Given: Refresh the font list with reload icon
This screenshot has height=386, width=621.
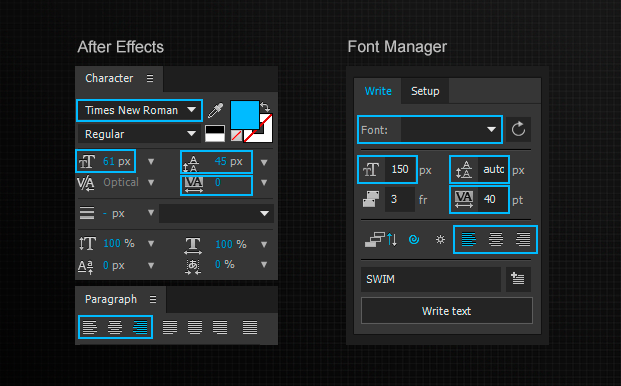Looking at the screenshot, I should pyautogui.click(x=518, y=129).
